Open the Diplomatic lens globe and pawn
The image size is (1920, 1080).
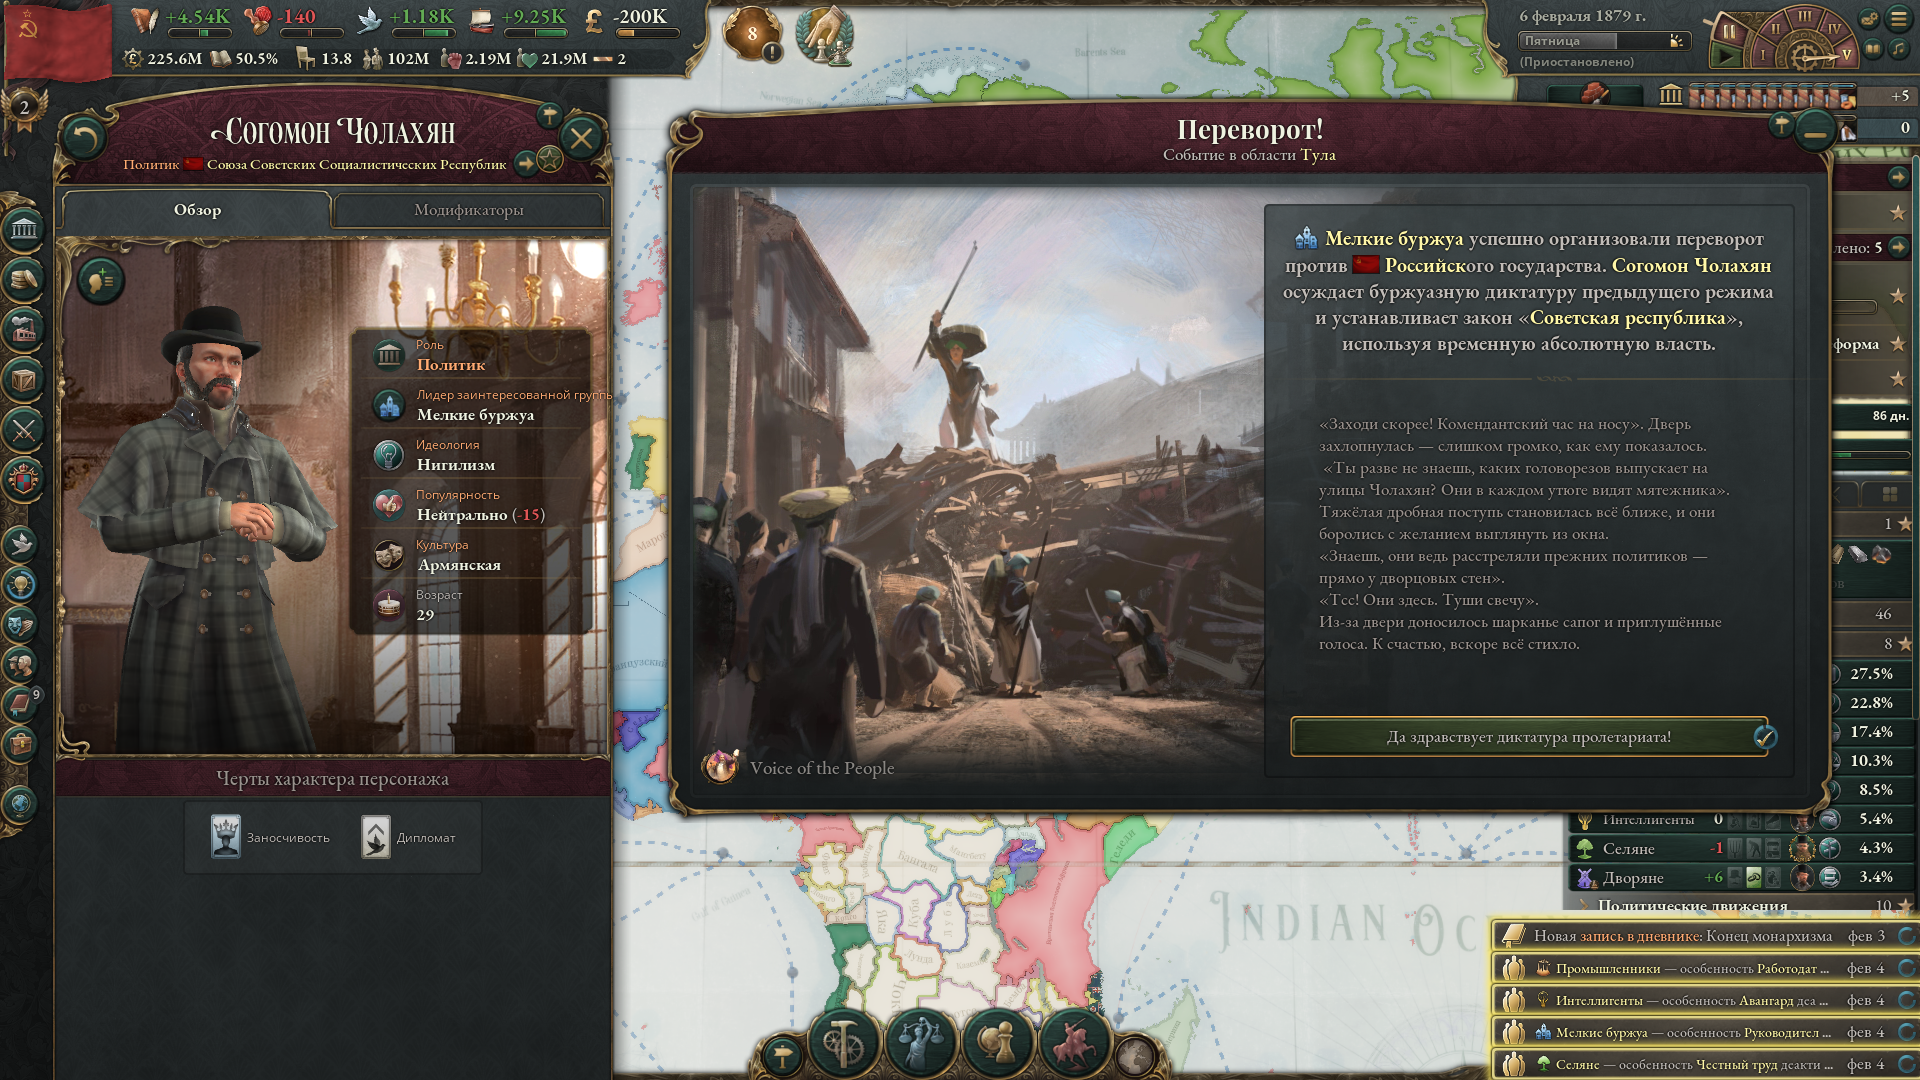coord(996,1042)
